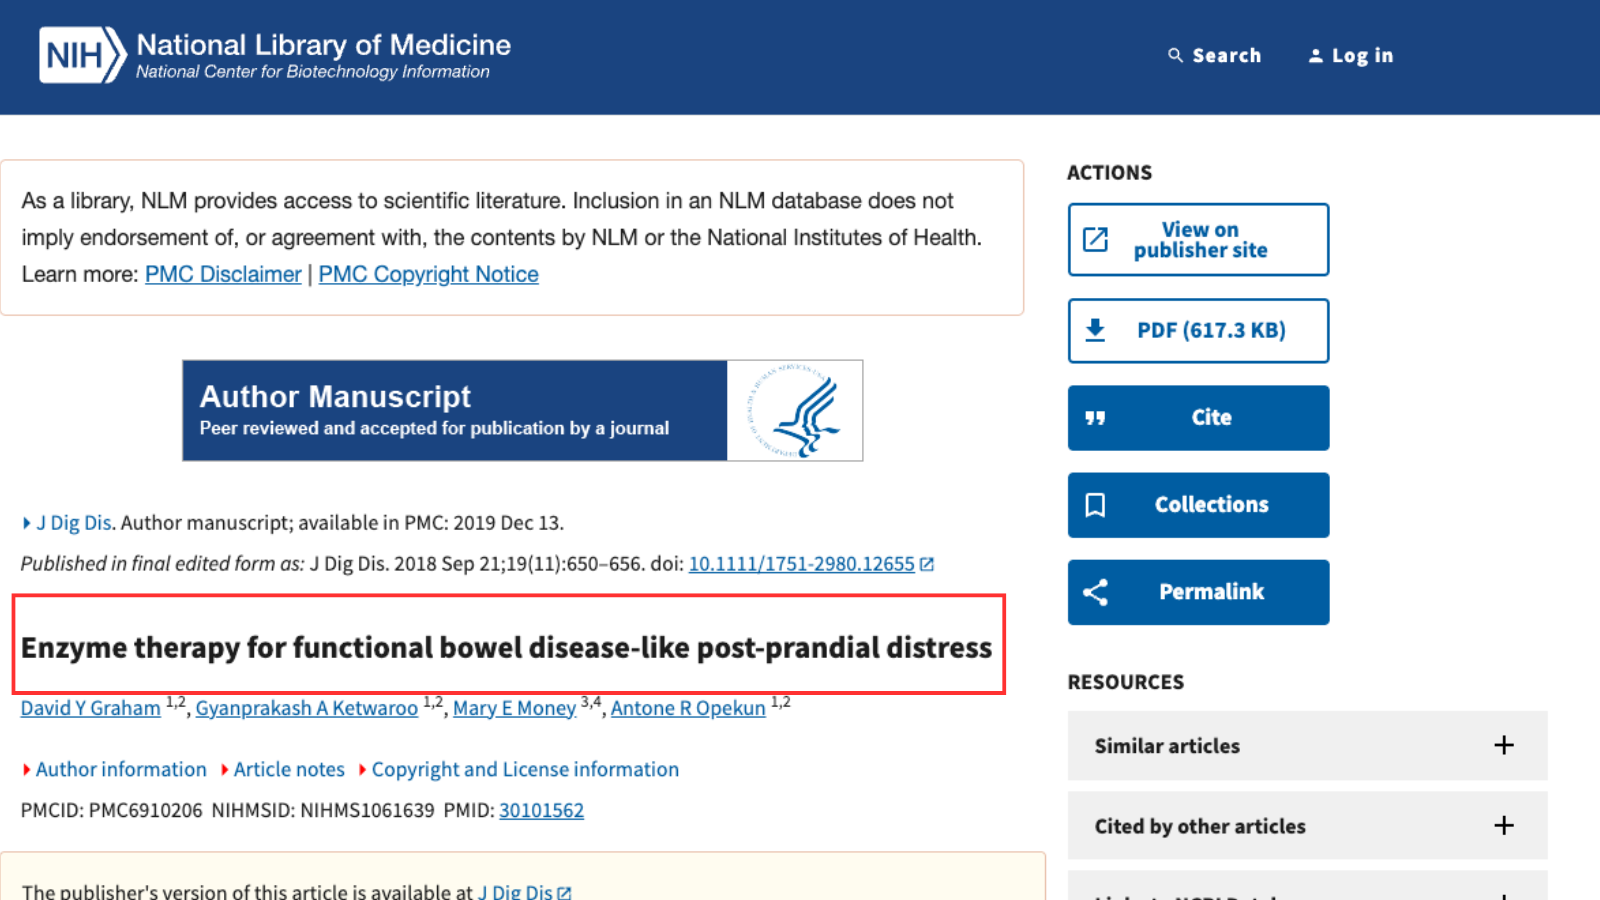The height and width of the screenshot is (900, 1600).
Task: Open the PMC Disclaimer link
Action: (x=223, y=274)
